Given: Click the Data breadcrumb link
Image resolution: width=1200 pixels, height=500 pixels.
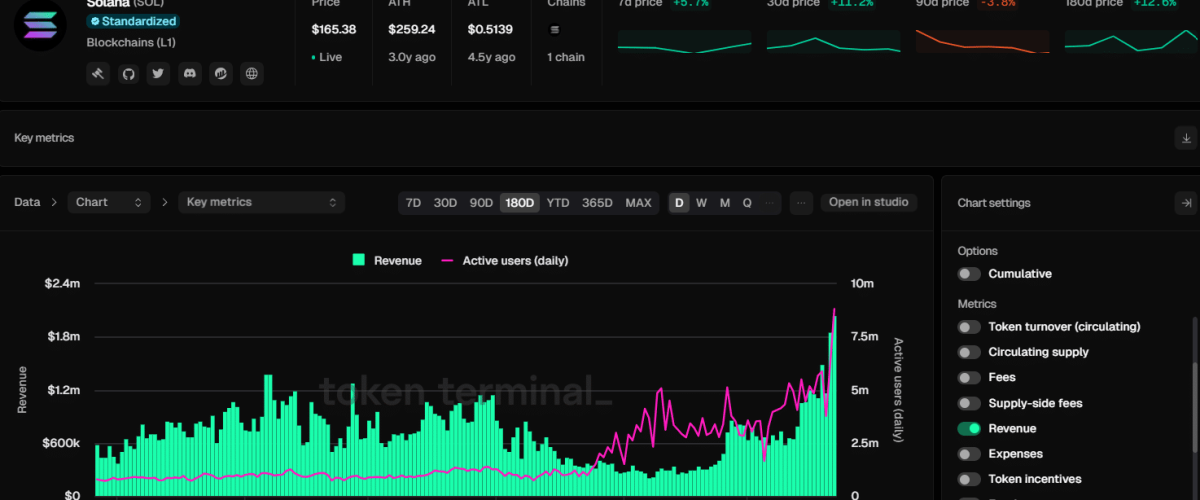Looking at the screenshot, I should click(x=27, y=202).
